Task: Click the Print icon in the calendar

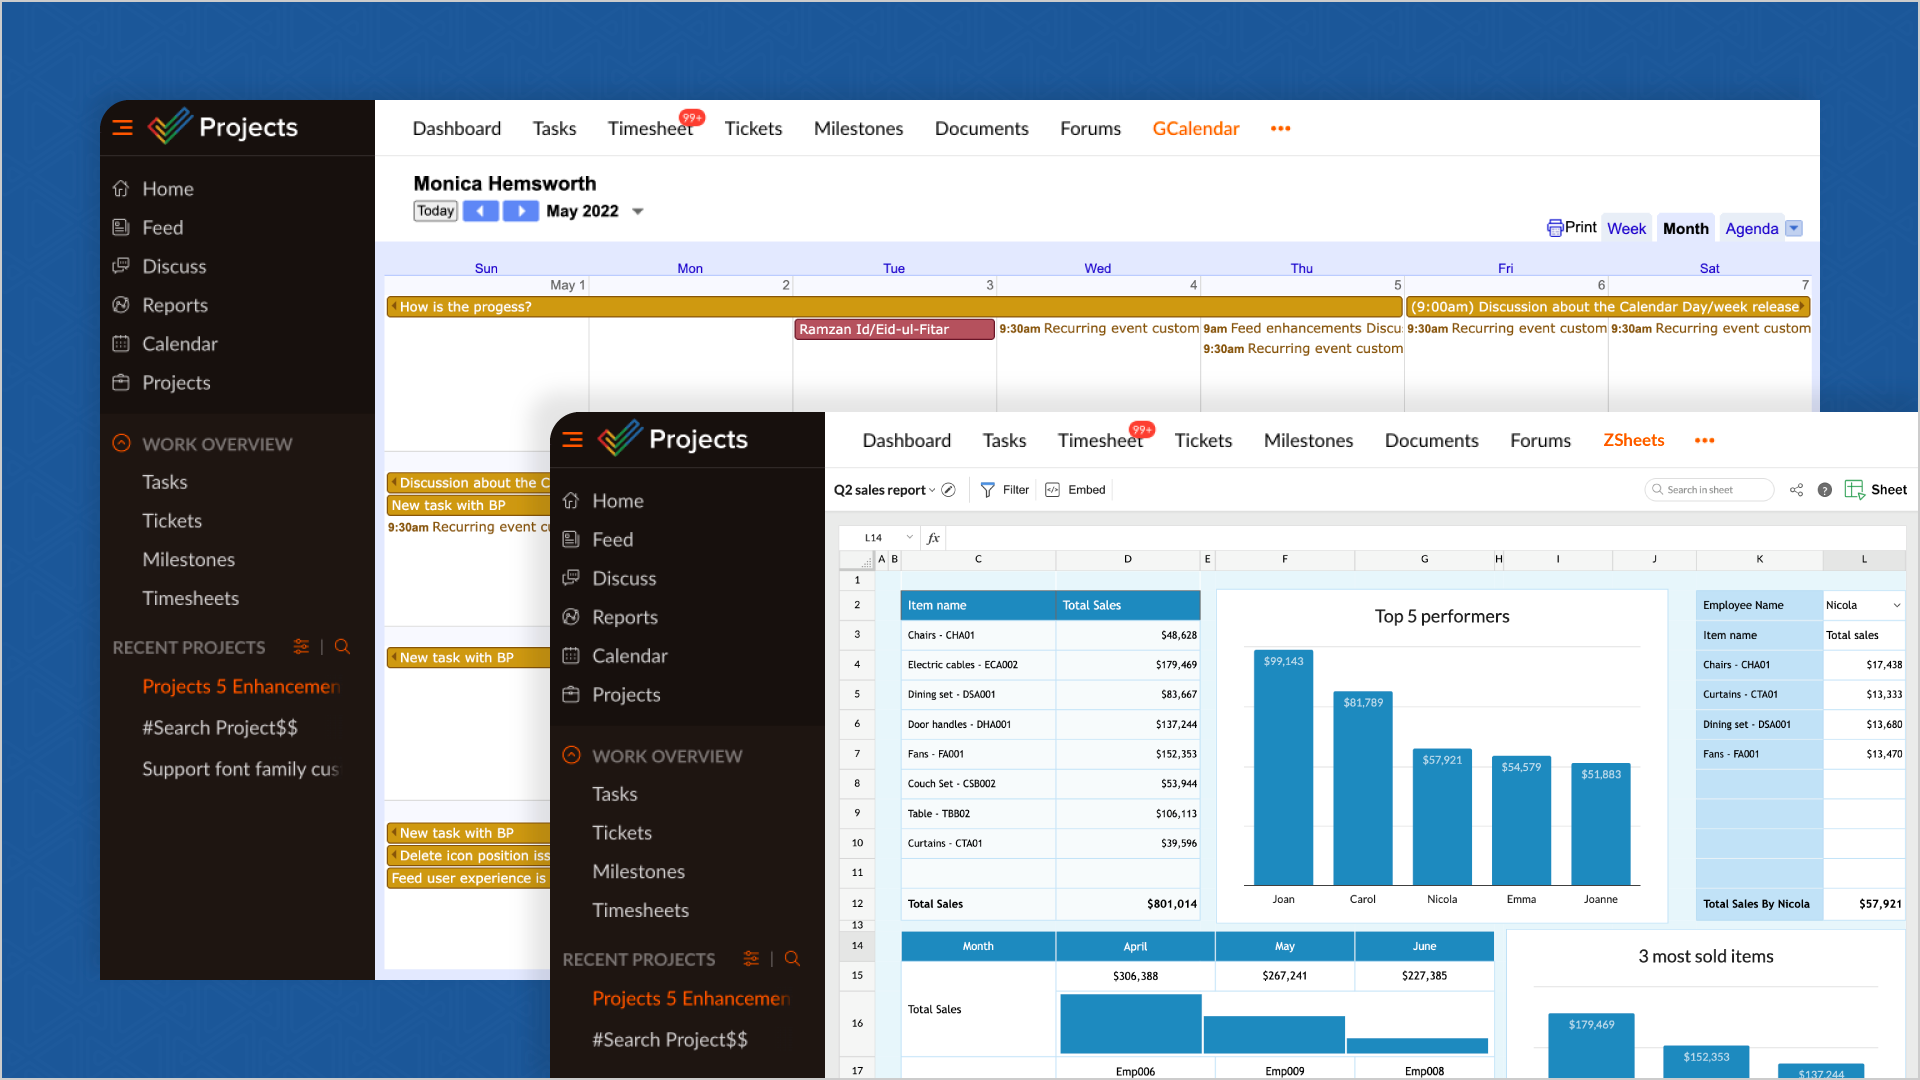Action: tap(1555, 228)
